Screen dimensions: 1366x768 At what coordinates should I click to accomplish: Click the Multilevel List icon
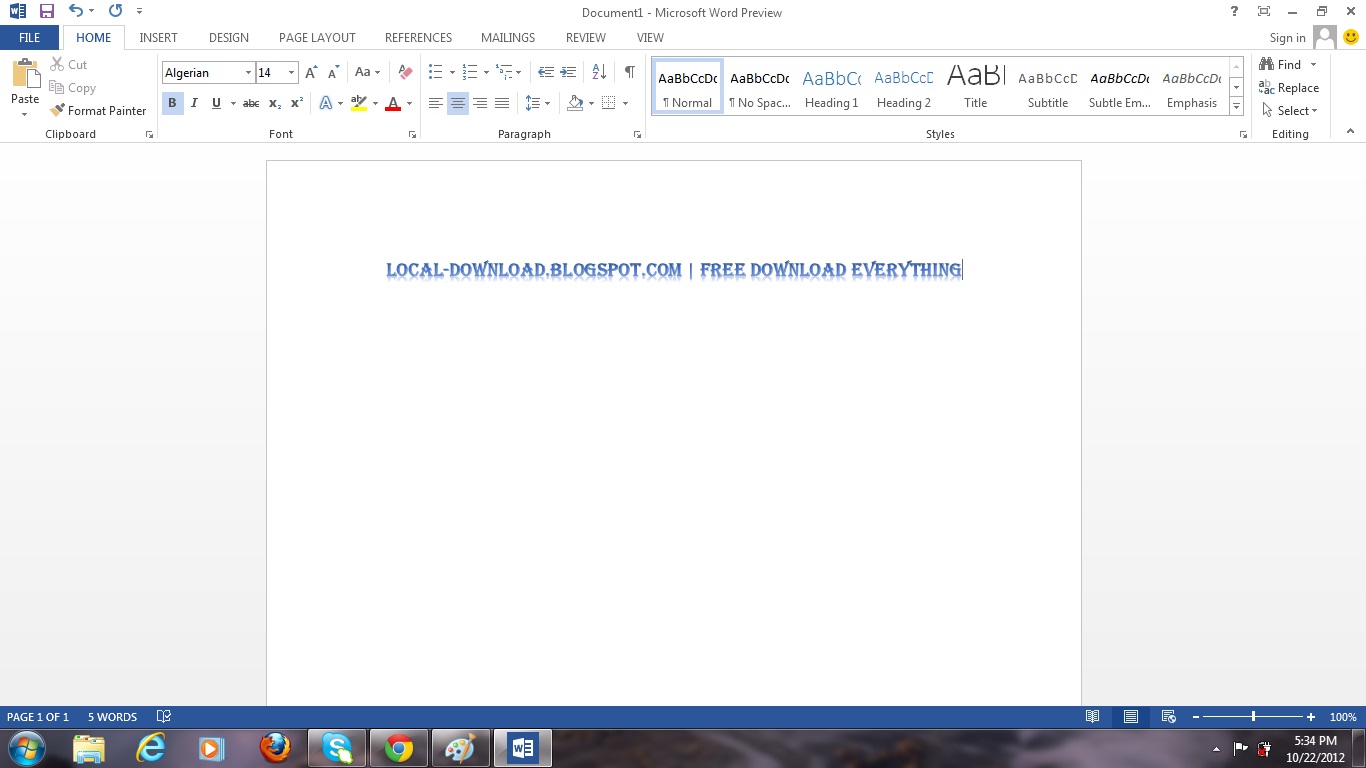504,72
